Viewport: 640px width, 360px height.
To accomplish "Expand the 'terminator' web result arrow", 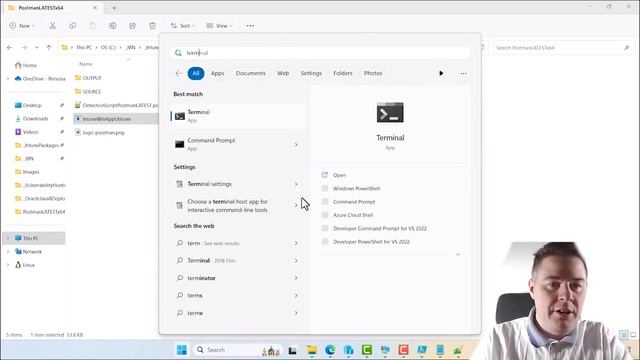I will coord(296,278).
